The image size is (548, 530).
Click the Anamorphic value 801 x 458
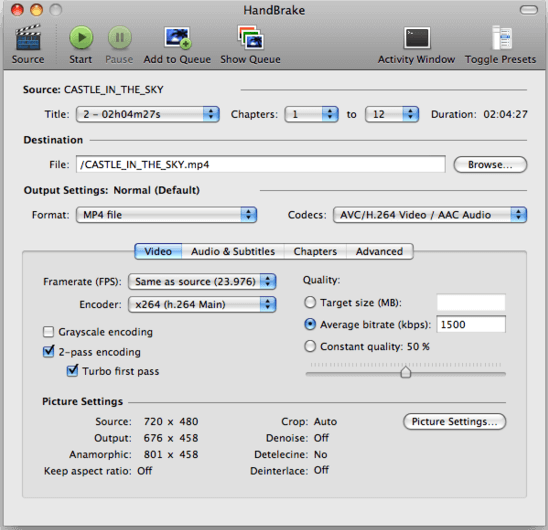[171, 454]
